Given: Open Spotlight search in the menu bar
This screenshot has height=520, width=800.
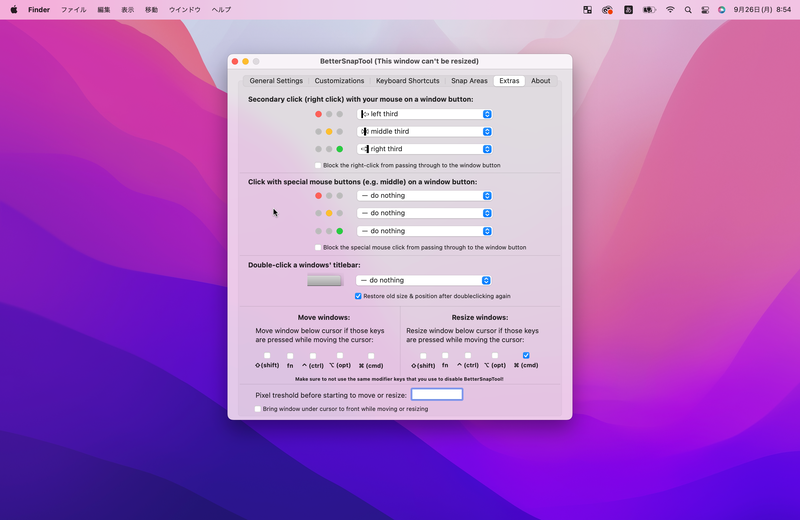Looking at the screenshot, I should 688,10.
